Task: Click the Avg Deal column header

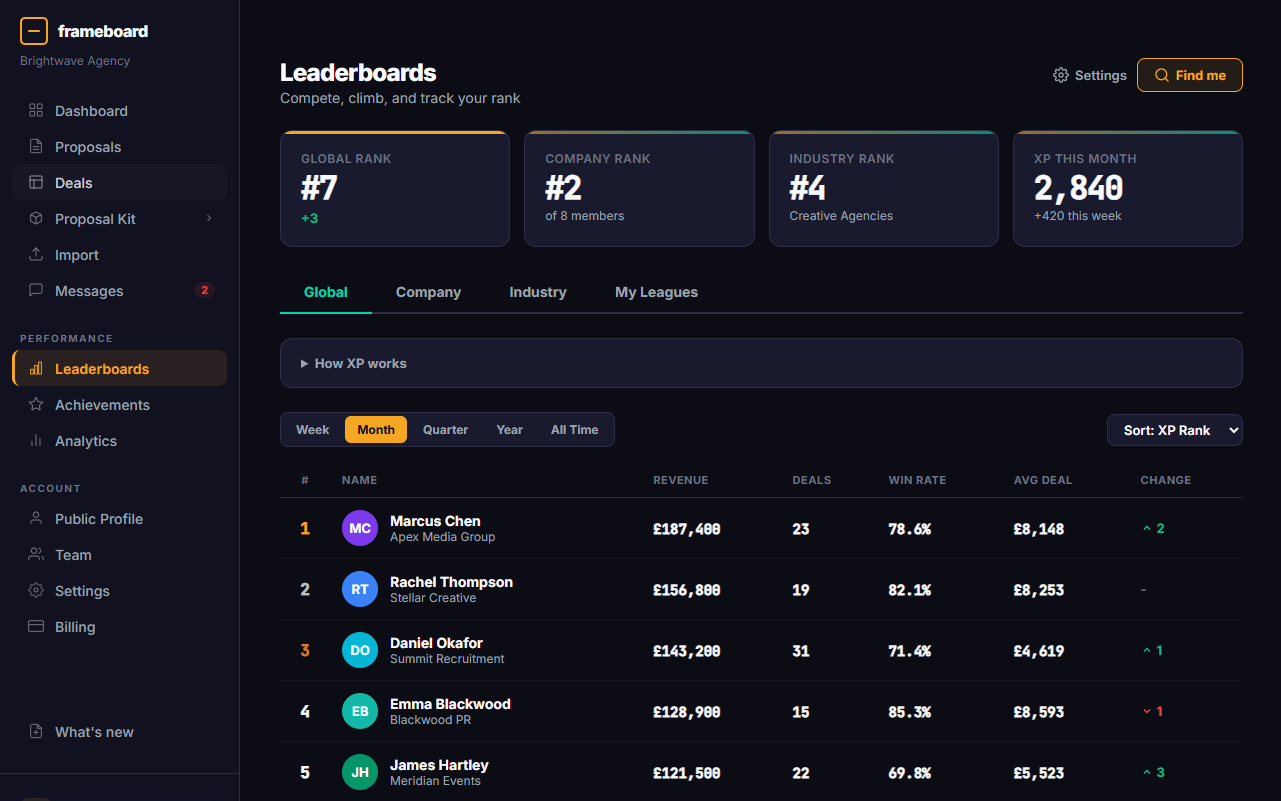Action: (1043, 480)
